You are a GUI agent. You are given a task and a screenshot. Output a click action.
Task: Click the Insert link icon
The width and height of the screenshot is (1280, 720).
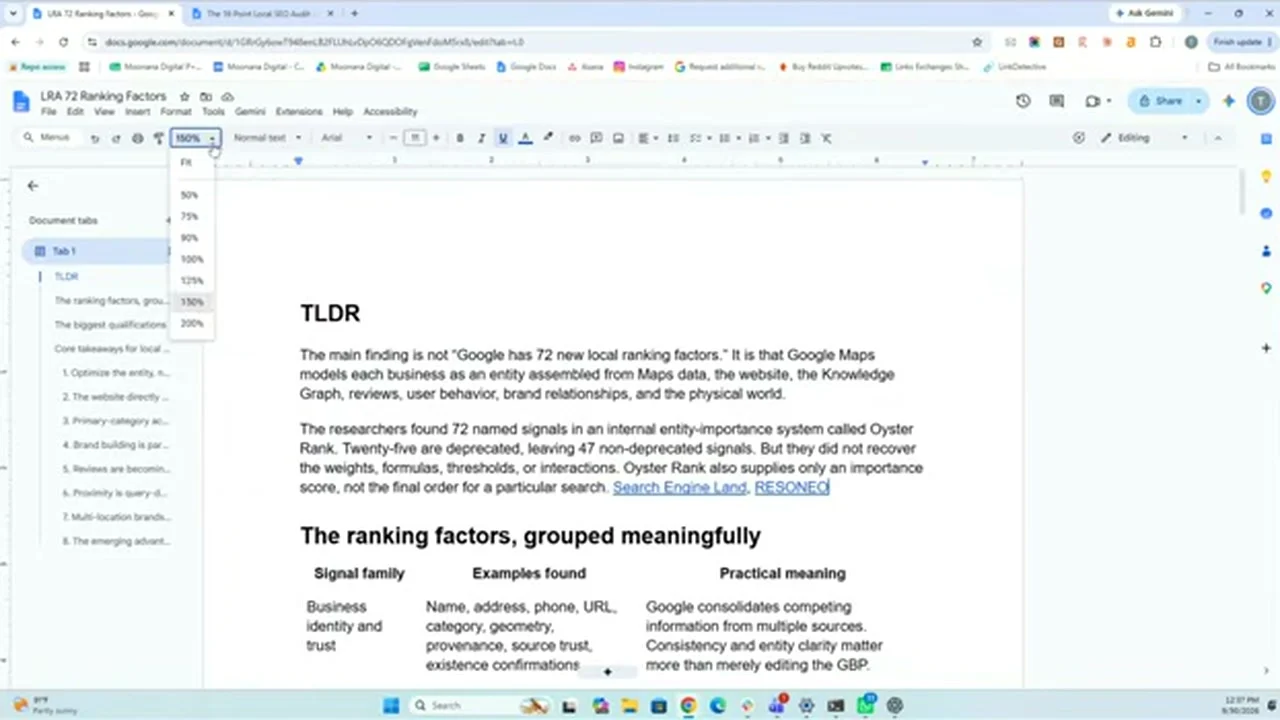point(574,138)
